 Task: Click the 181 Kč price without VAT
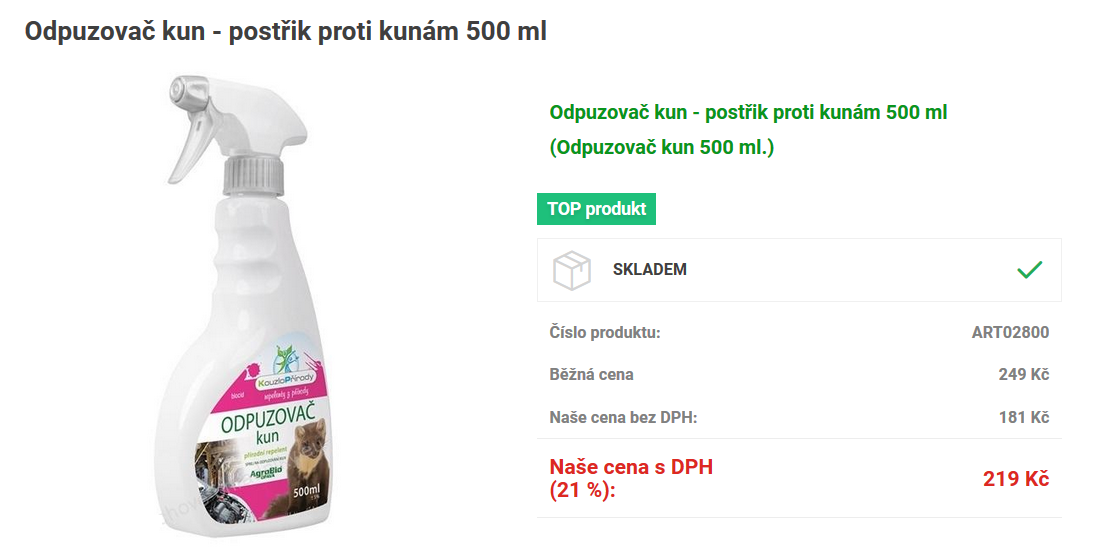(1024, 417)
